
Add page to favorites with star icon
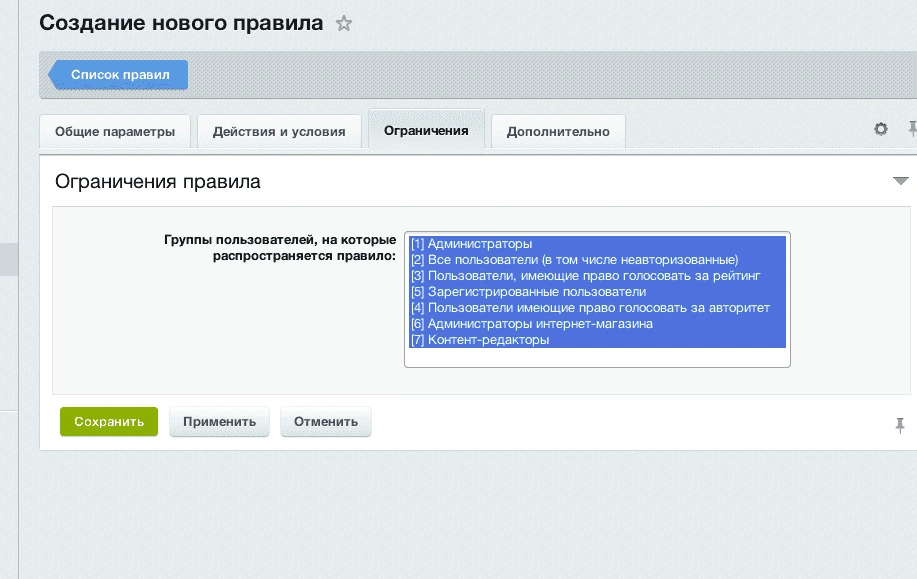click(344, 23)
